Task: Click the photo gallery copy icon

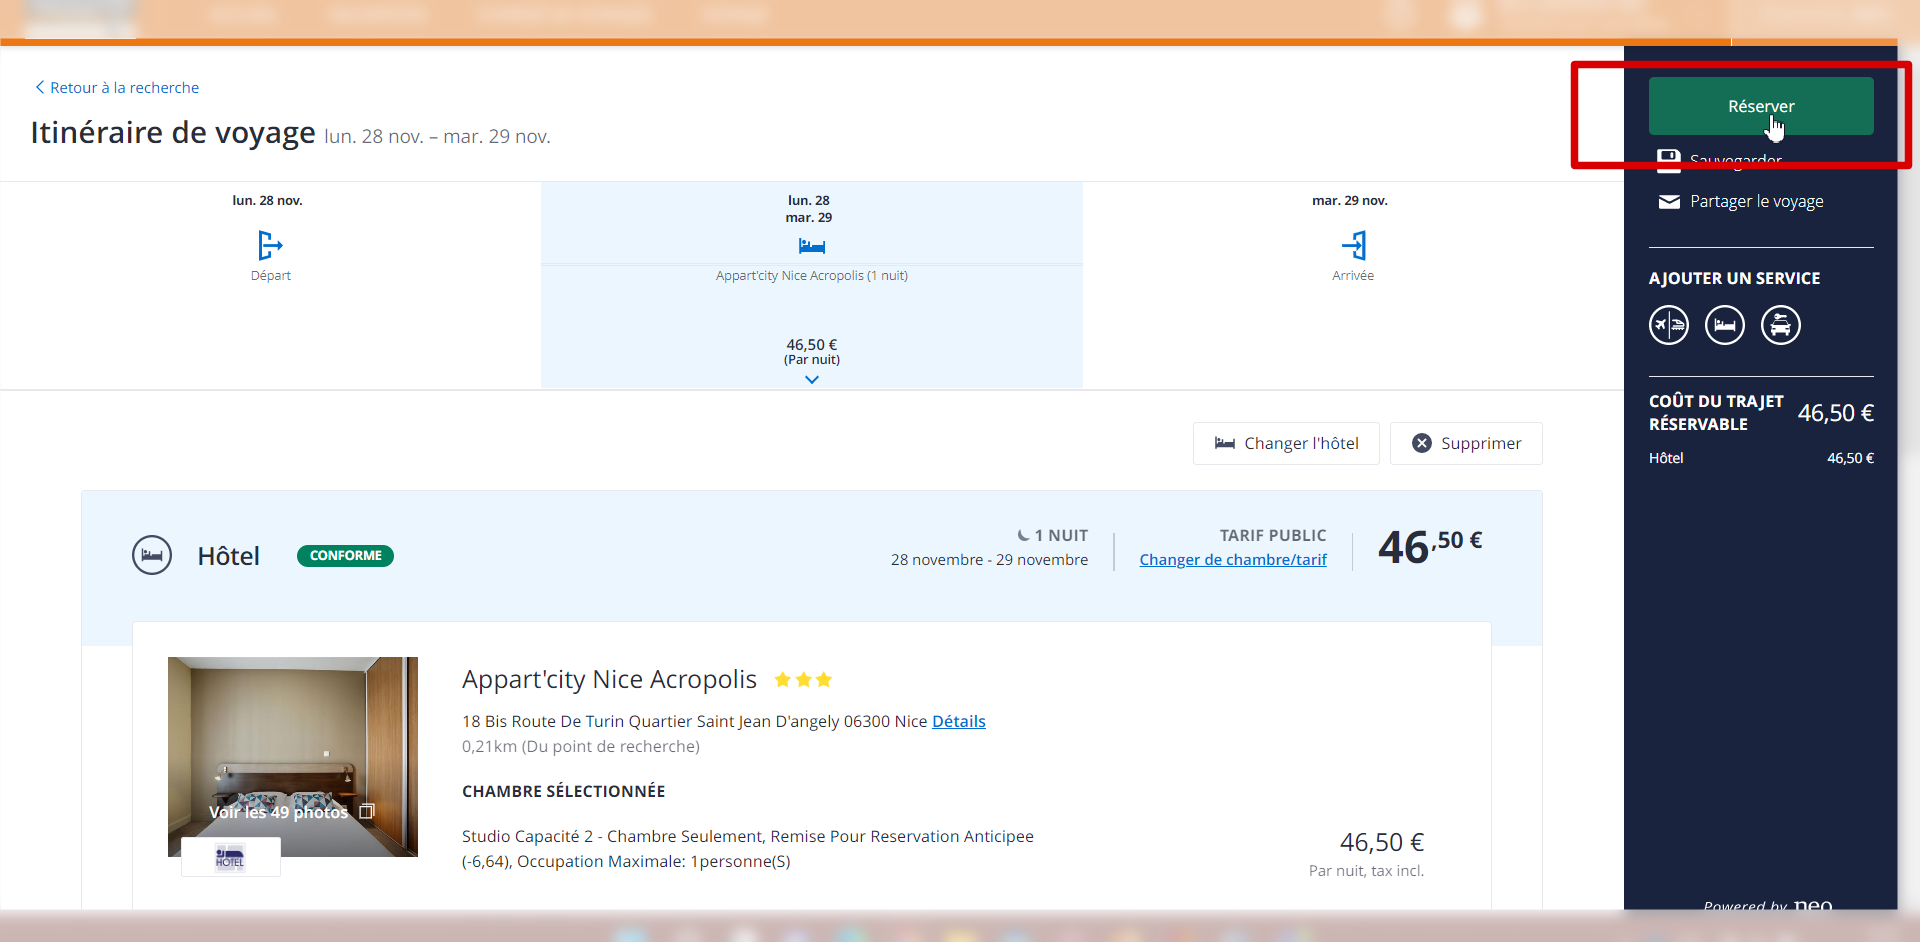Action: point(367,812)
